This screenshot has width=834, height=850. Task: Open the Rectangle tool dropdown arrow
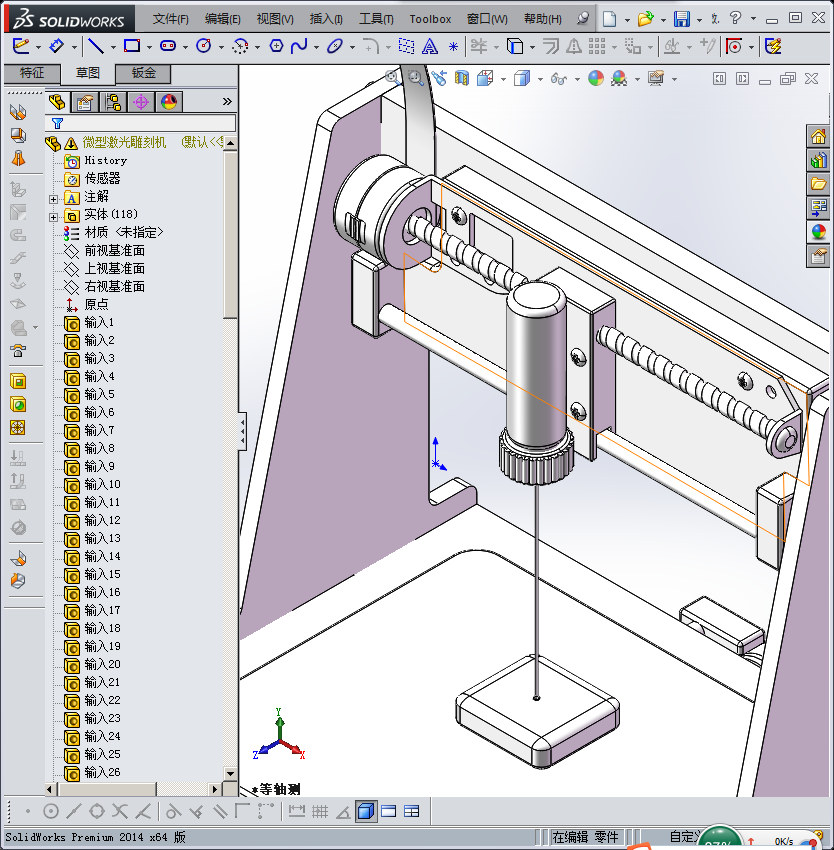click(149, 48)
